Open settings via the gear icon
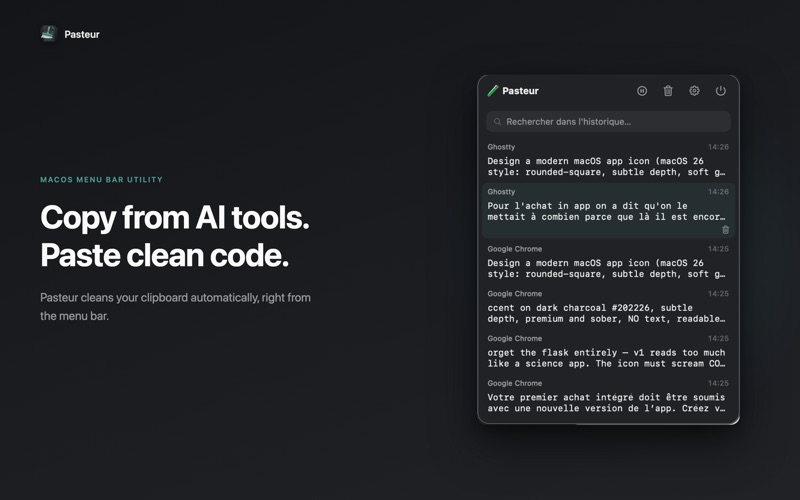 point(694,91)
